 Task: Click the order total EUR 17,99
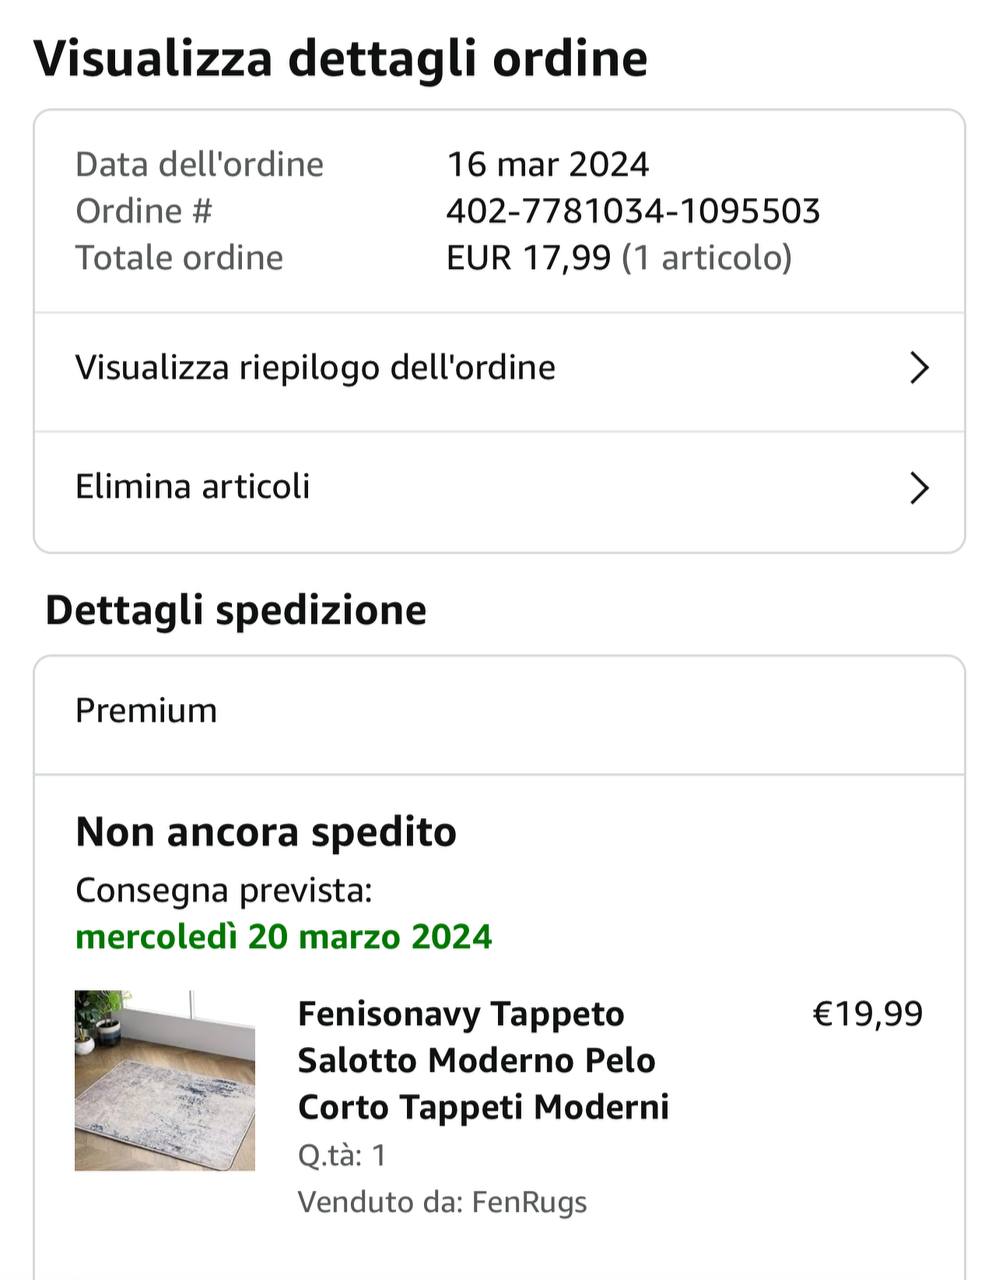pos(528,258)
